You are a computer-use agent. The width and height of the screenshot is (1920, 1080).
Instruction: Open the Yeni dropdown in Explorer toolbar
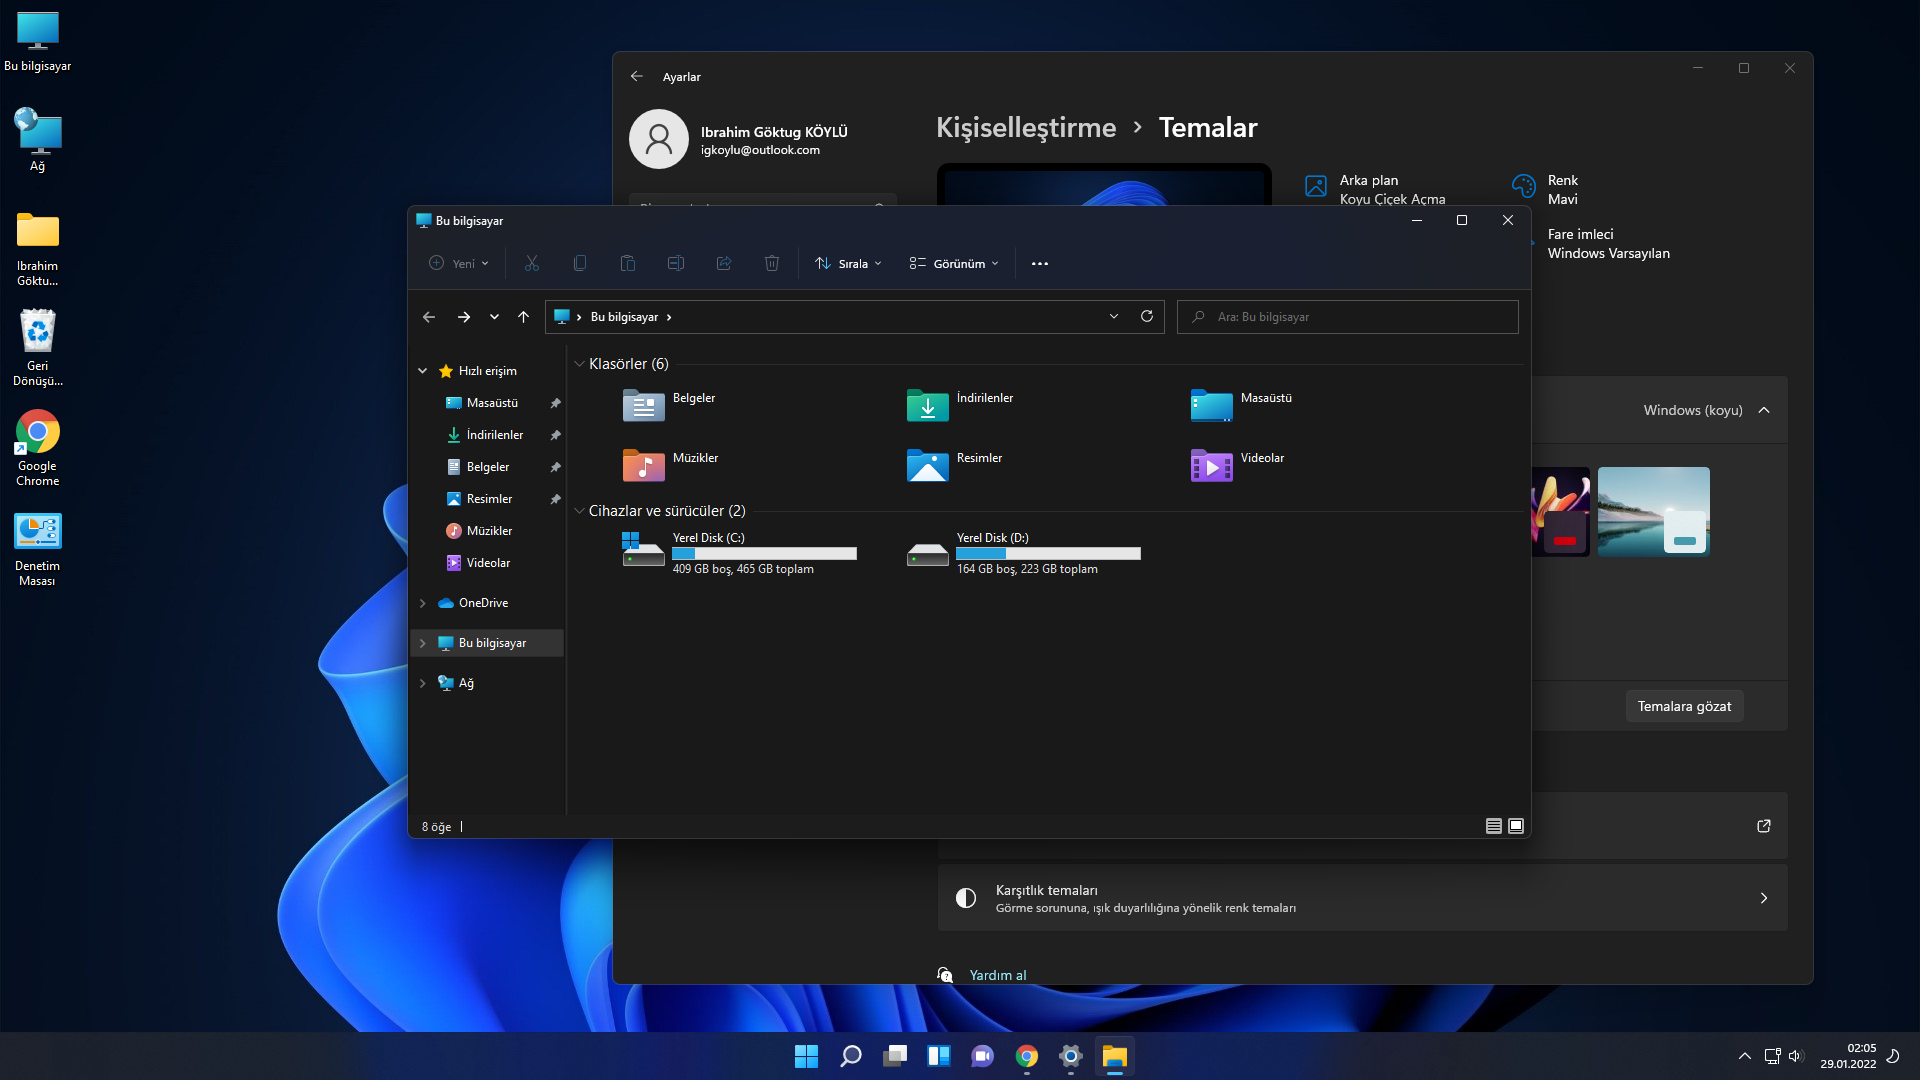pos(459,263)
